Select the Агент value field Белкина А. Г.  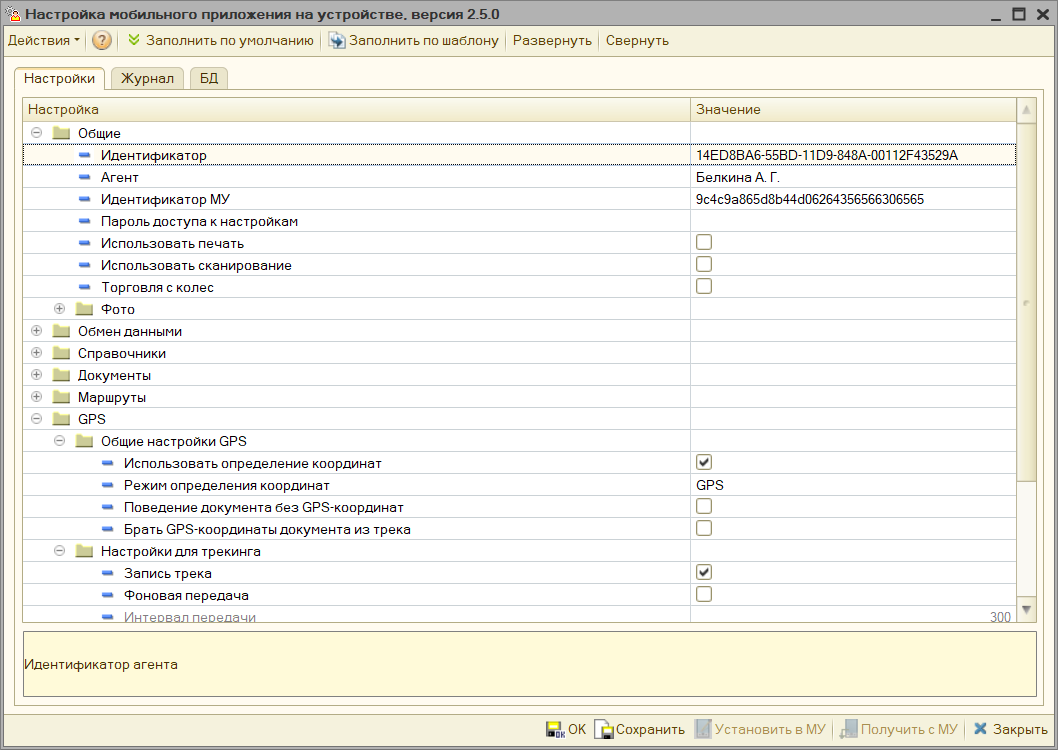point(853,177)
